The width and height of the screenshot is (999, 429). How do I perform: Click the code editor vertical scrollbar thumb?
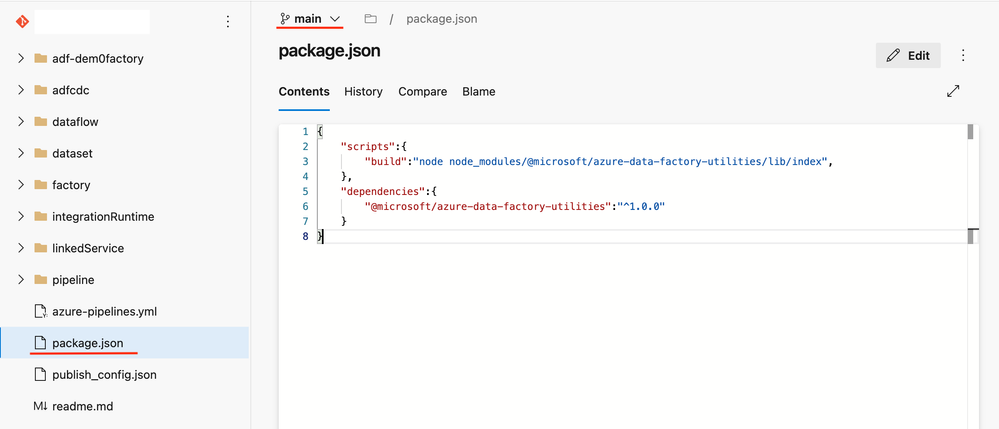pyautogui.click(x=970, y=132)
